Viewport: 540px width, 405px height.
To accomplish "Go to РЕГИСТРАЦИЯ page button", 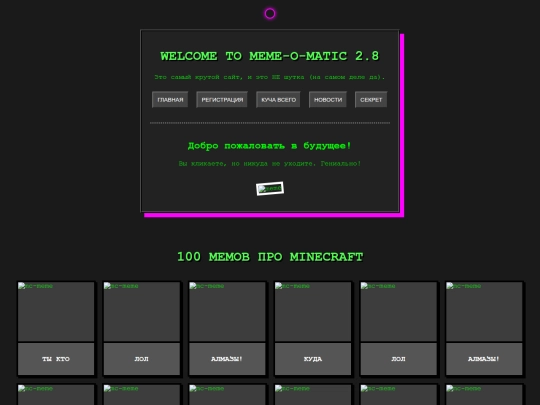I will pyautogui.click(x=222, y=100).
